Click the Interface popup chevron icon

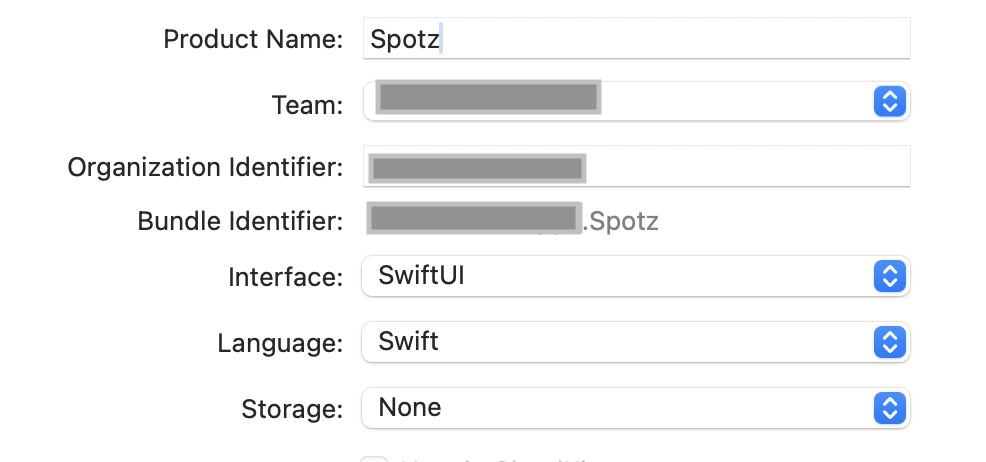pyautogui.click(x=889, y=276)
